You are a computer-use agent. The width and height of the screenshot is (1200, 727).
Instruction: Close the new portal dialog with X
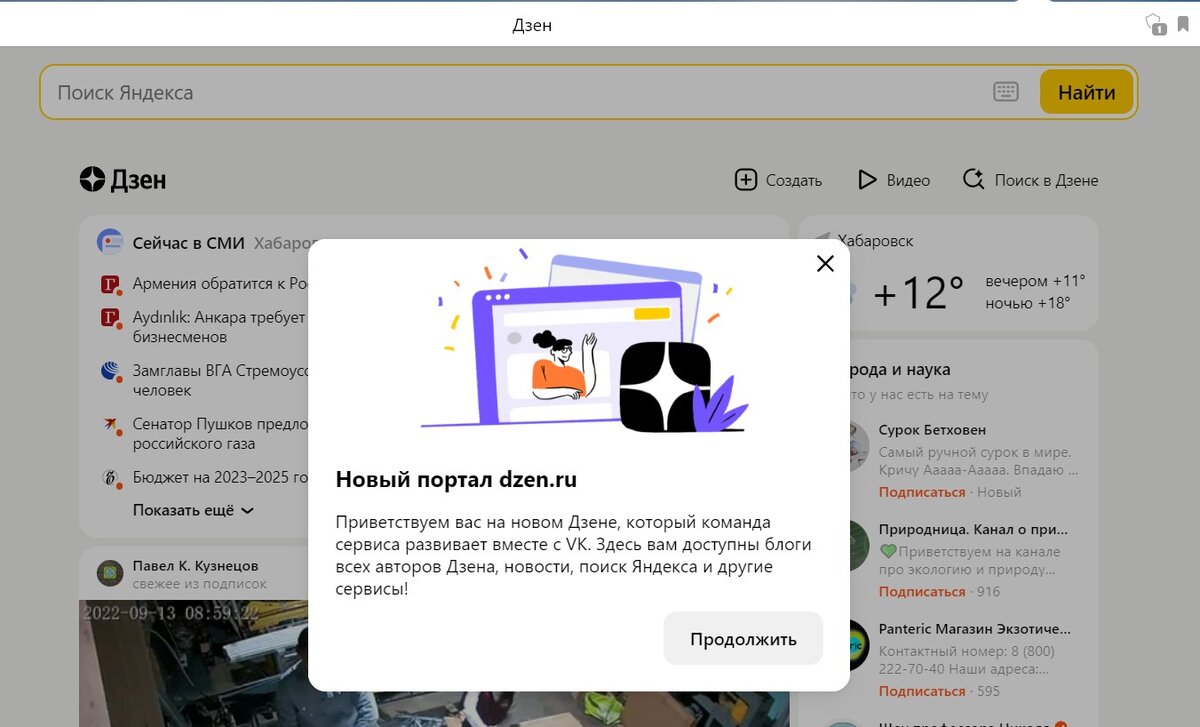click(825, 264)
